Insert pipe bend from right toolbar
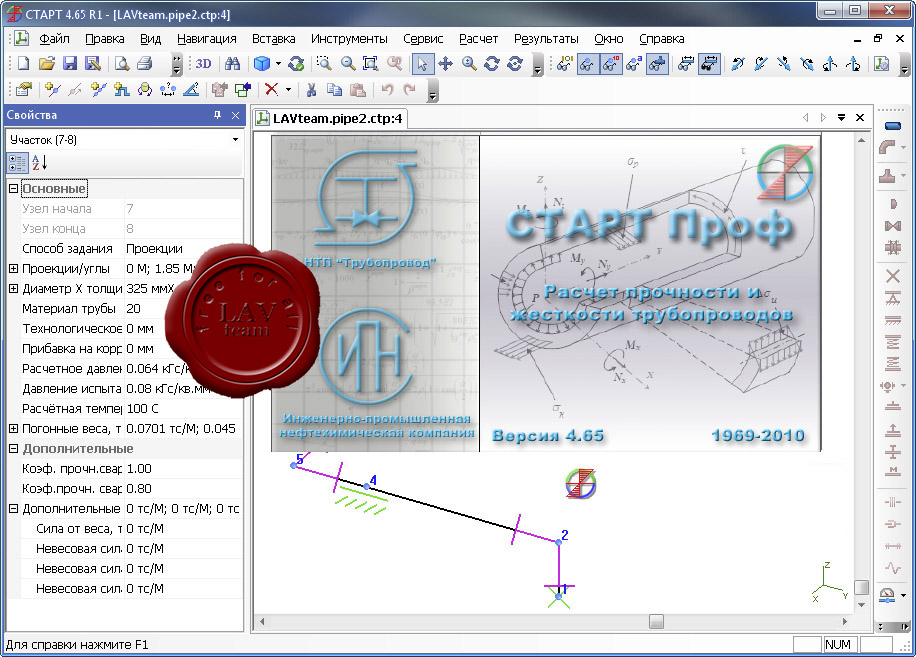 pos(888,148)
